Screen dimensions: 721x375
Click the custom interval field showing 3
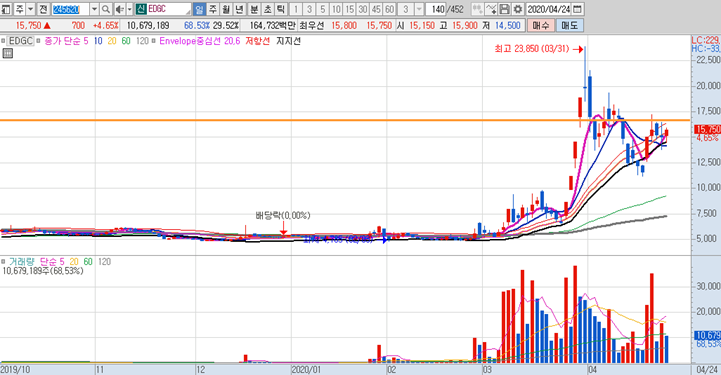click(x=406, y=9)
